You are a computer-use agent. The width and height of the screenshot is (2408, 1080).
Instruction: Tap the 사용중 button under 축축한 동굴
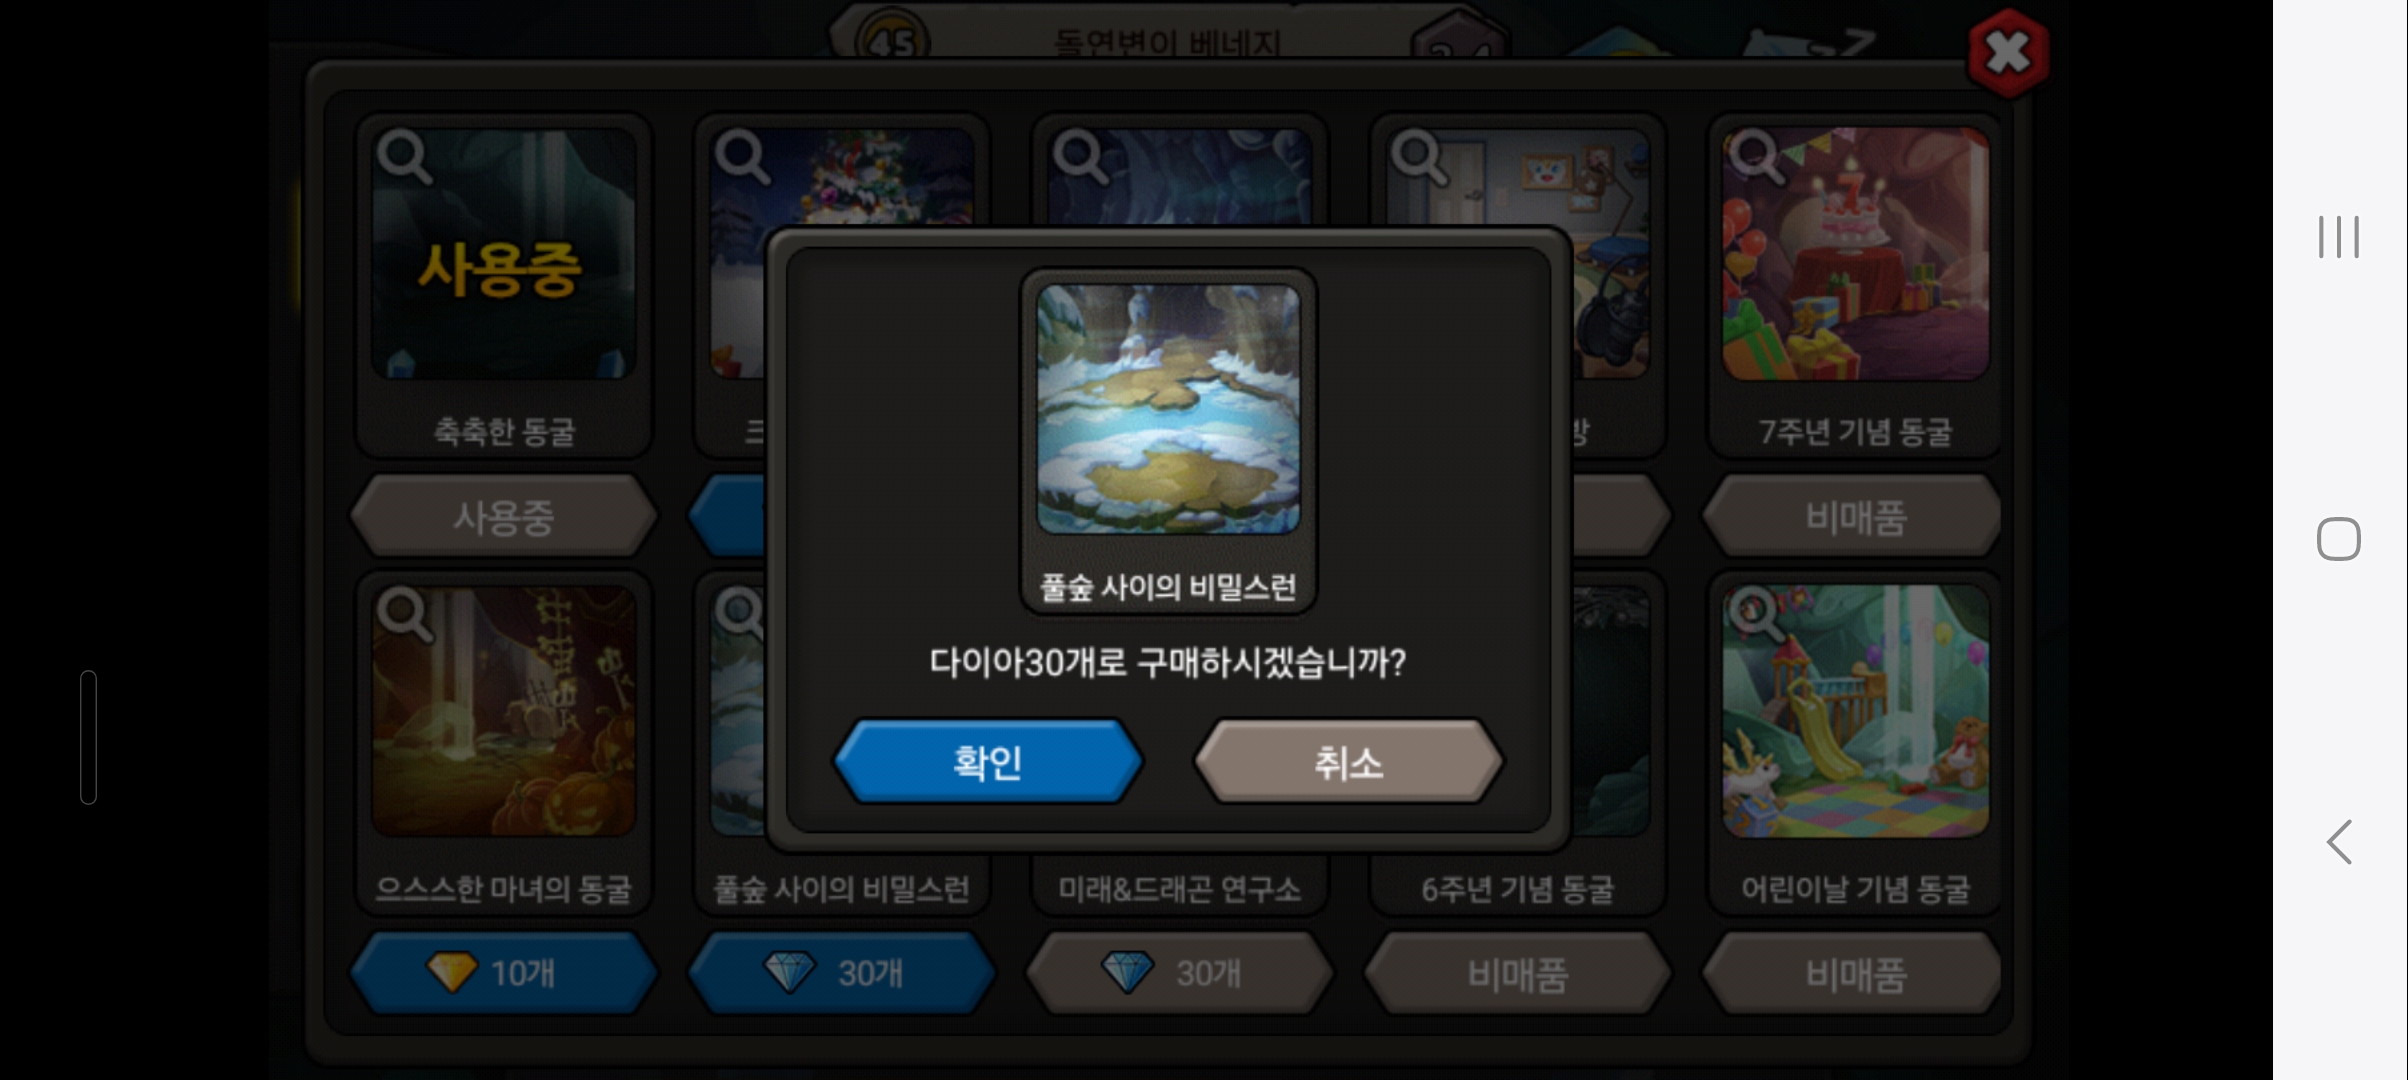(504, 516)
